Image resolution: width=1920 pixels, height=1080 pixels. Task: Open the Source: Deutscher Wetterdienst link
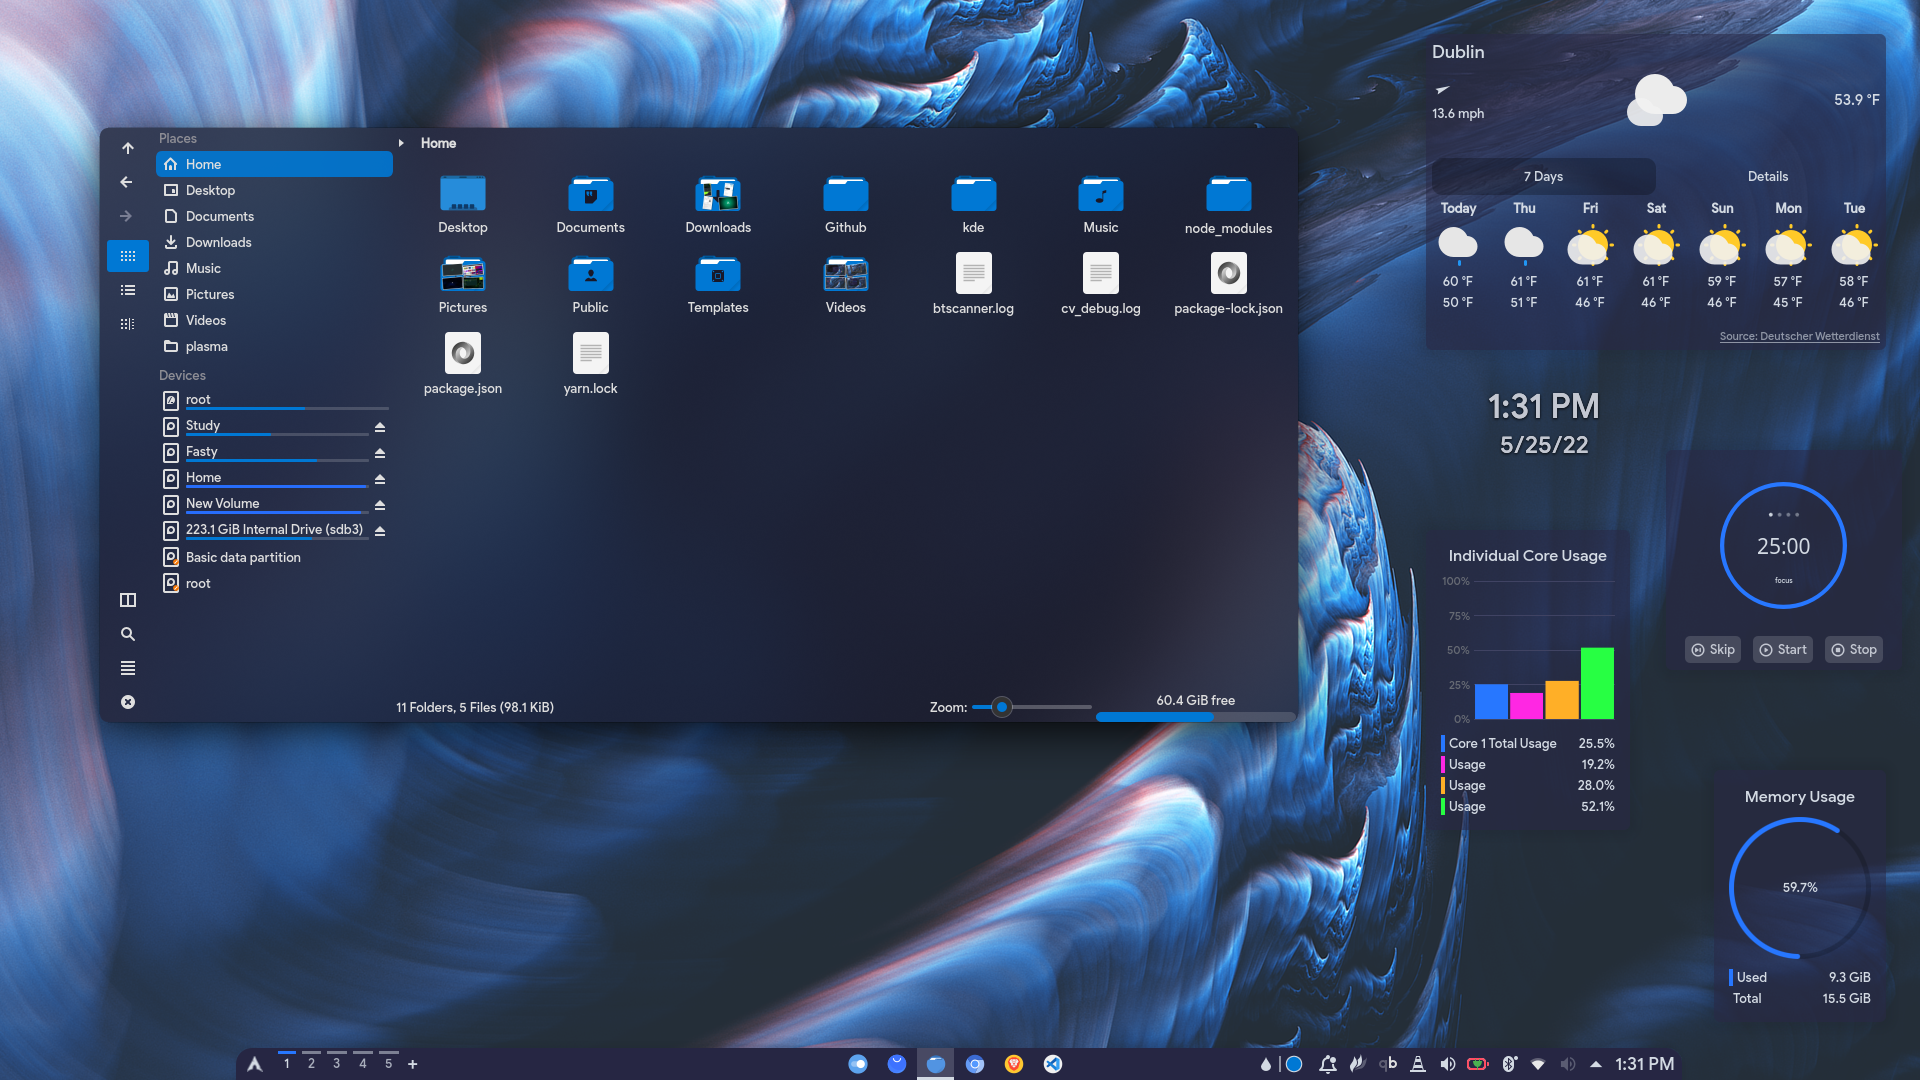[x=1799, y=336]
